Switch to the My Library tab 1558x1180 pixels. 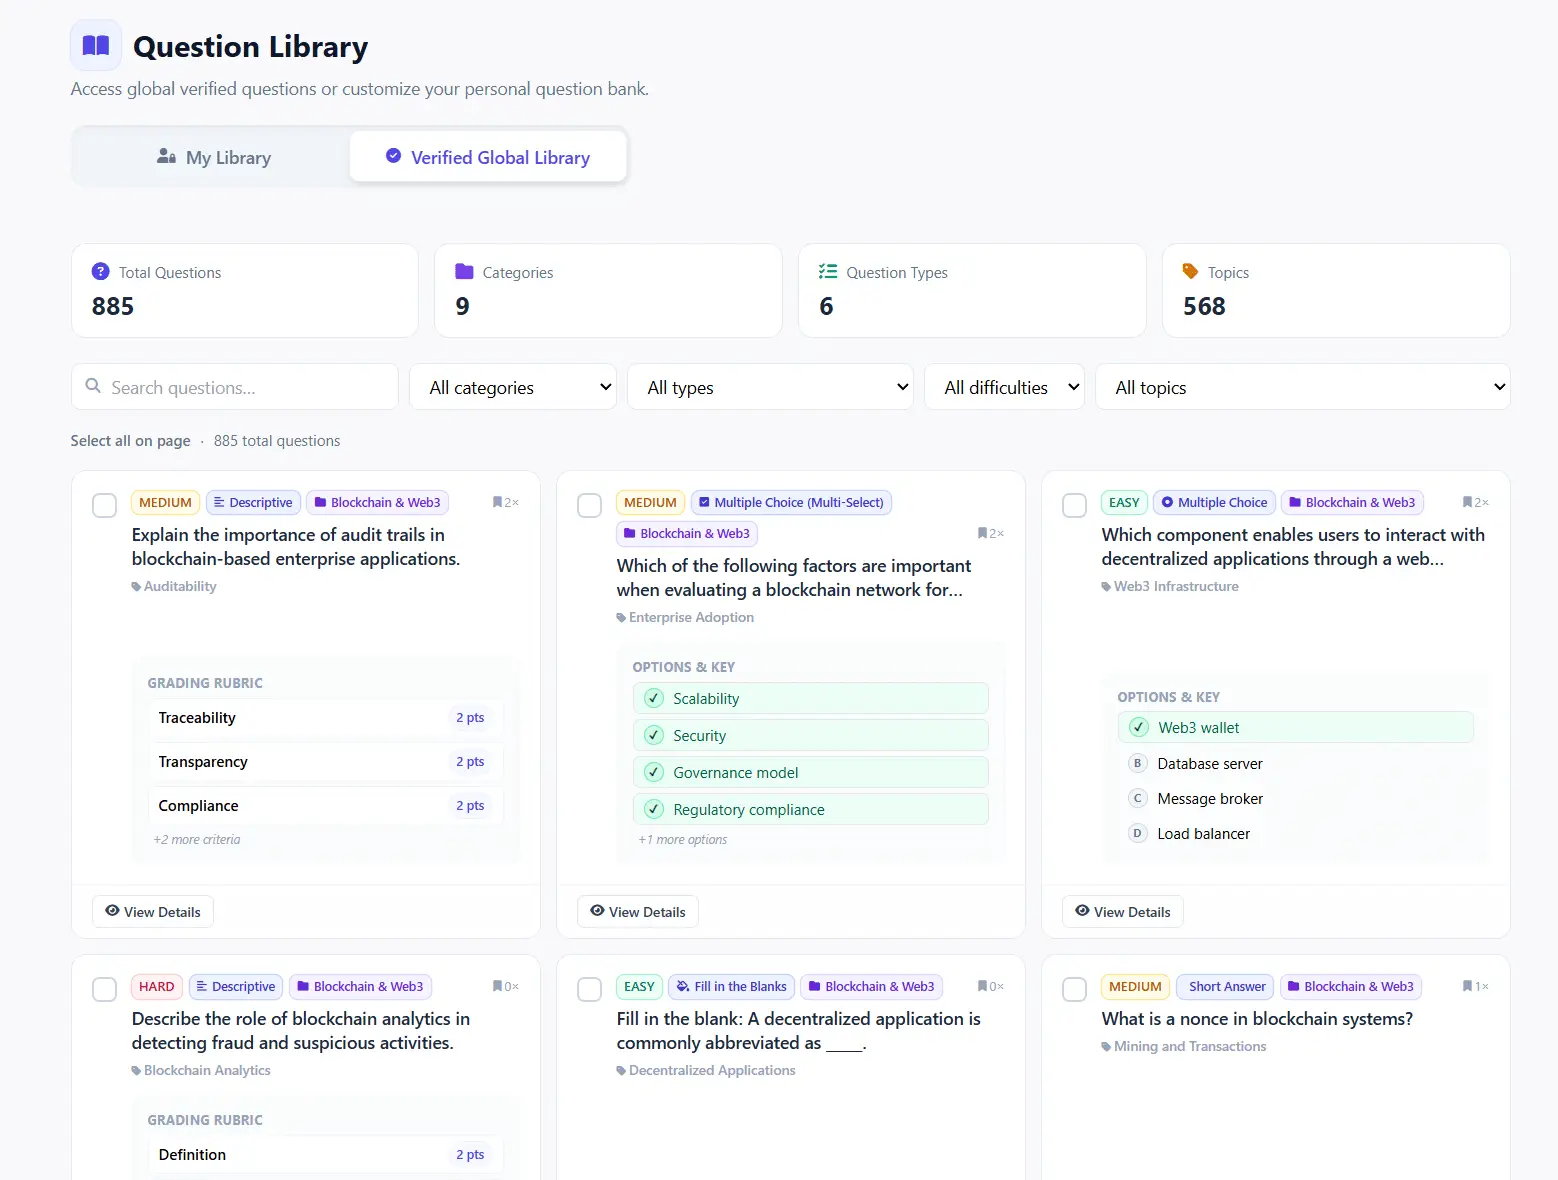click(x=213, y=157)
